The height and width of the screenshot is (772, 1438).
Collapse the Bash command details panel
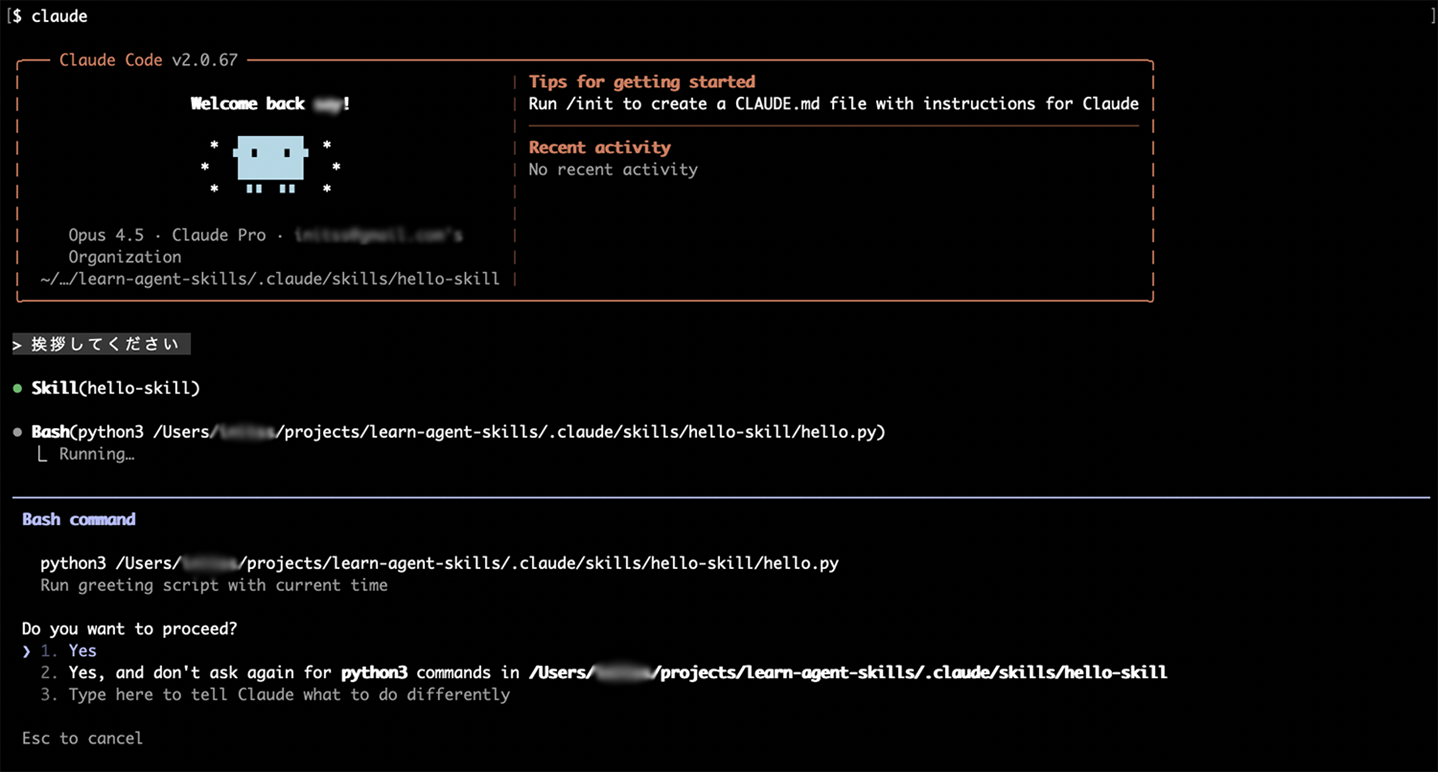click(78, 519)
